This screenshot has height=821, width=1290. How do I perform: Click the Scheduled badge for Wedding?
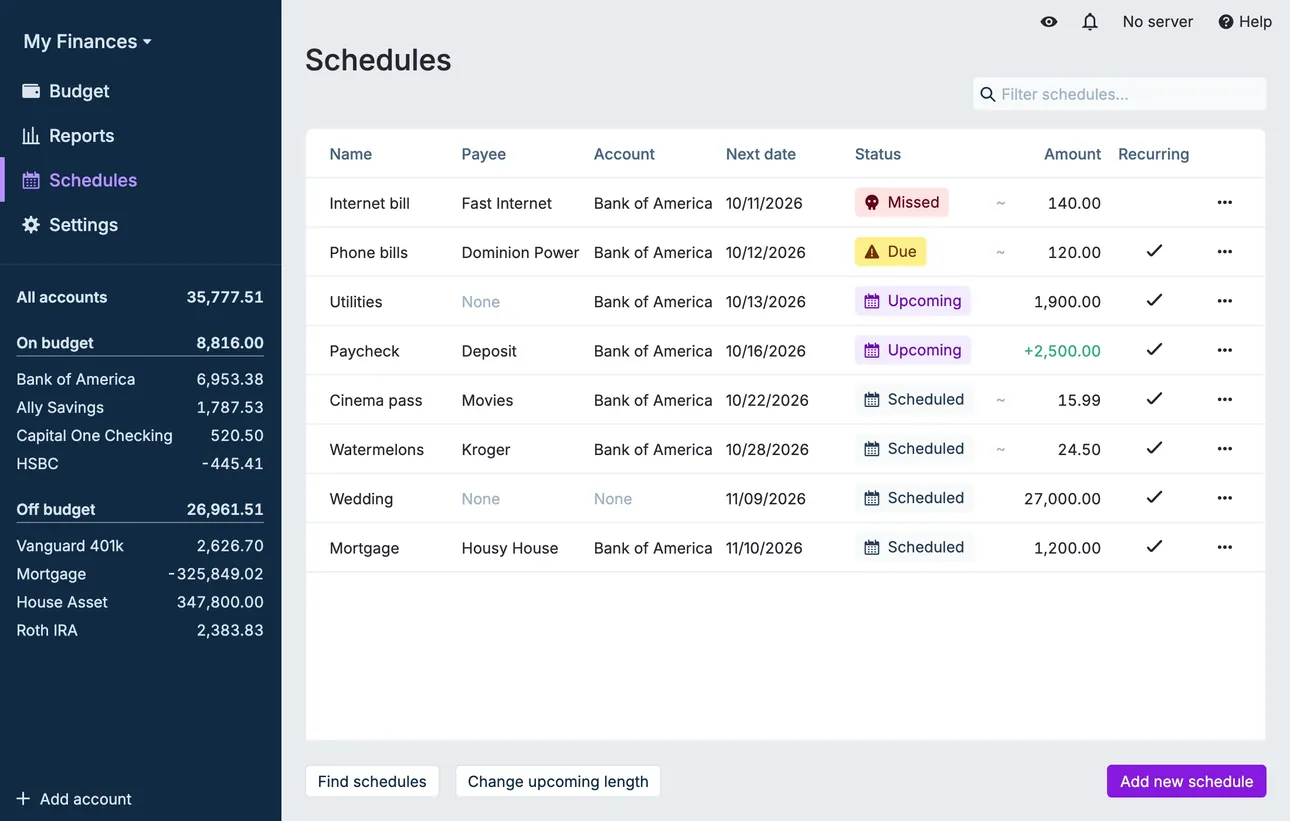(x=914, y=498)
